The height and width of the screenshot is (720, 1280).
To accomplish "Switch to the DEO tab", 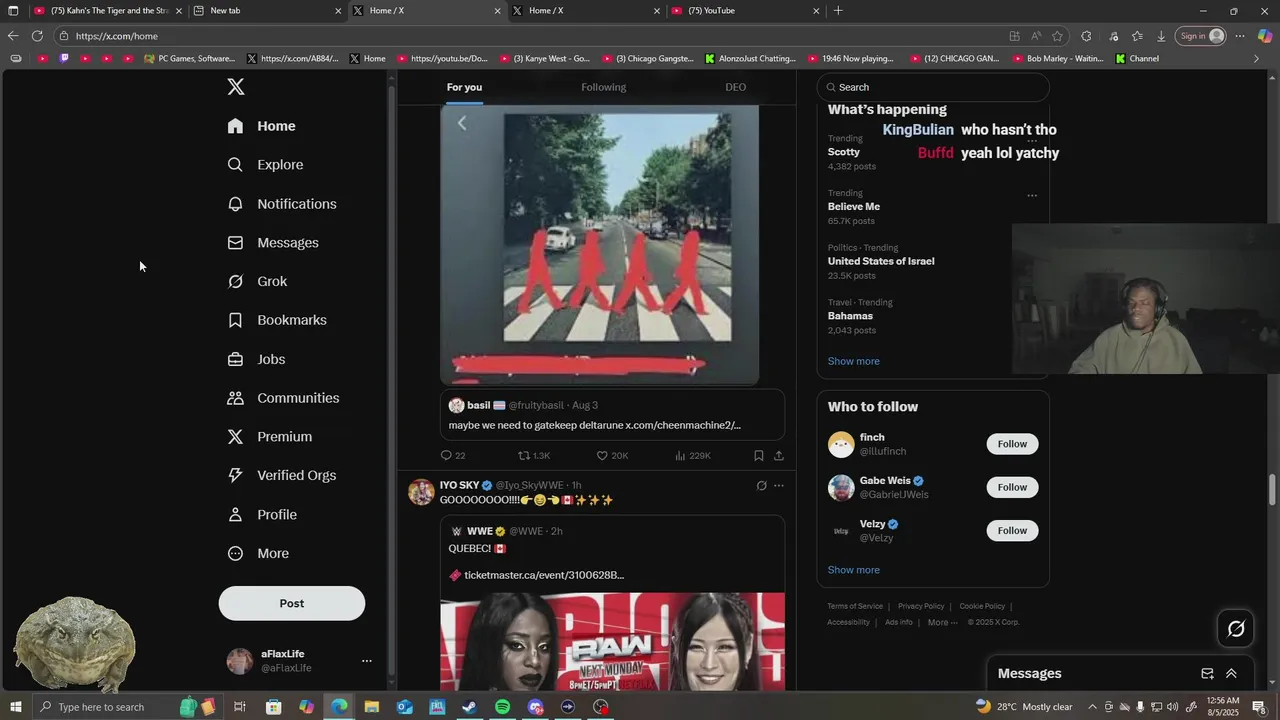I will 735,87.
